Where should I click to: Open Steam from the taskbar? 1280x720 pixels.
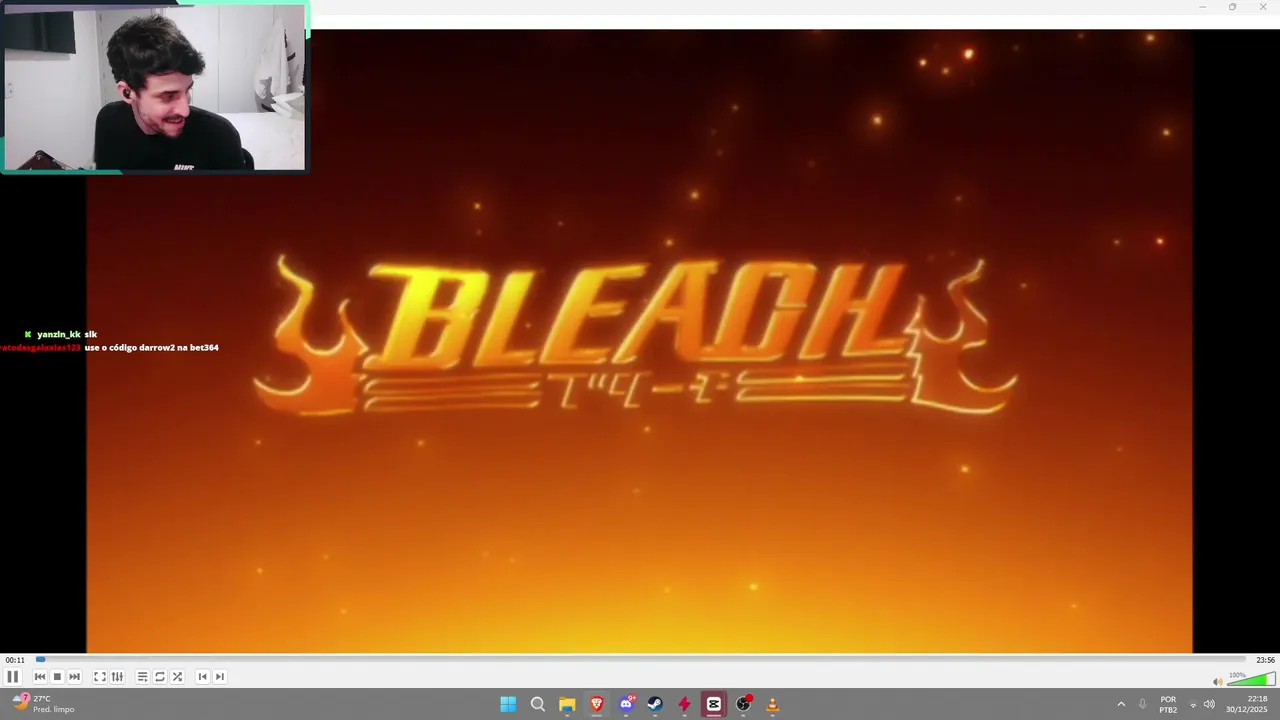[655, 704]
